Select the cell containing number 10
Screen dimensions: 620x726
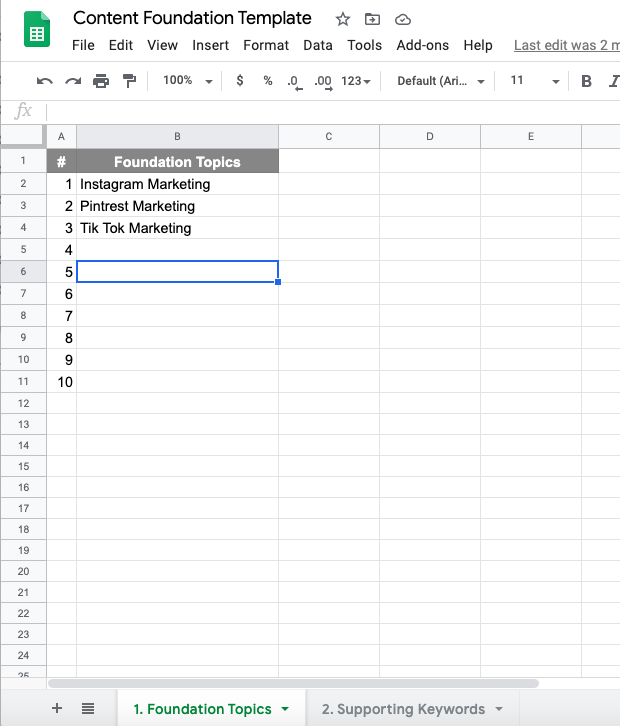click(x=62, y=382)
